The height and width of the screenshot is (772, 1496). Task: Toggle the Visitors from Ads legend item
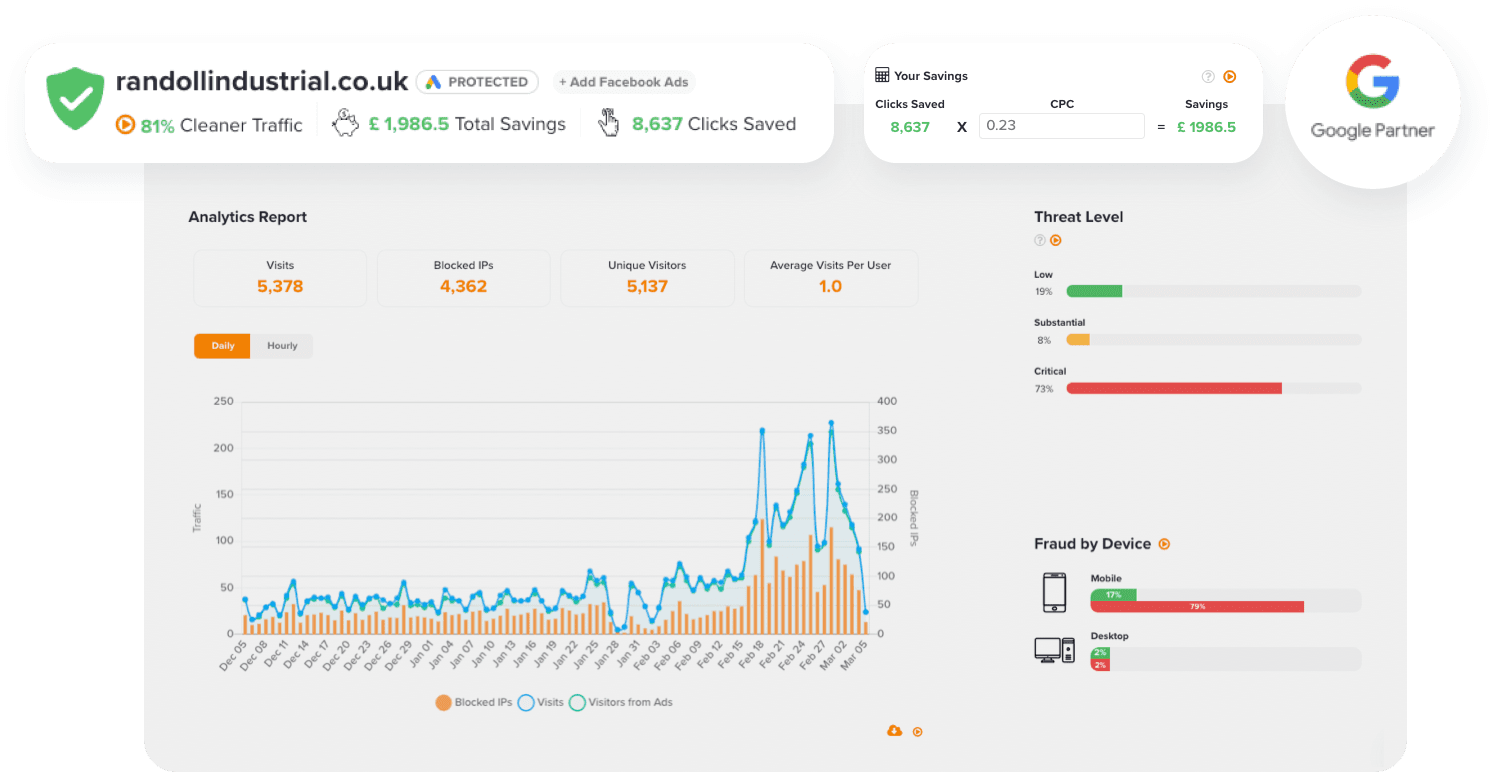click(621, 702)
